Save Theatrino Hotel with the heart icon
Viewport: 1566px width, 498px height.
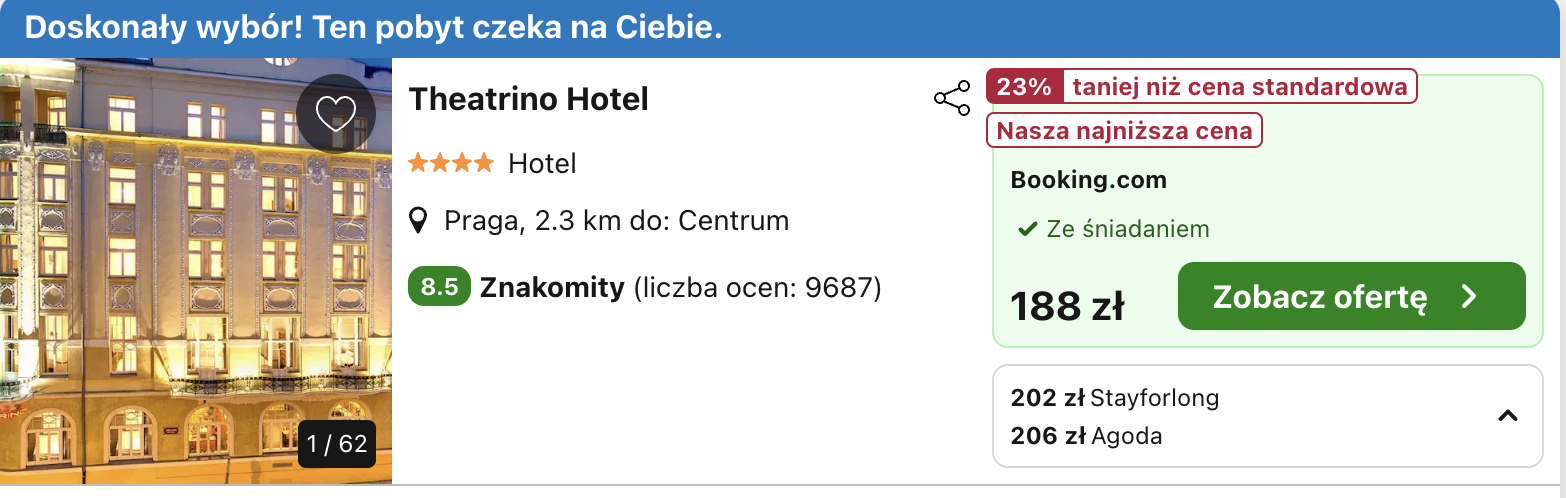(336, 114)
